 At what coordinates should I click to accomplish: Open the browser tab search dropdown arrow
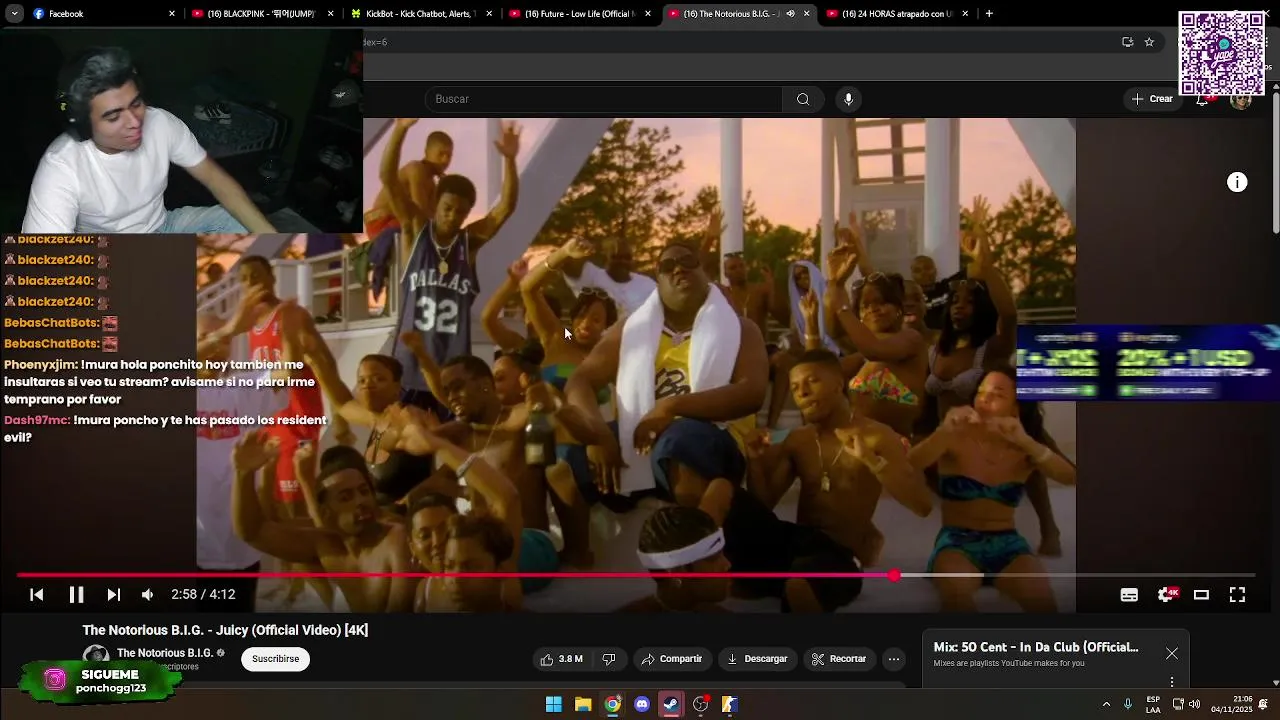point(12,14)
